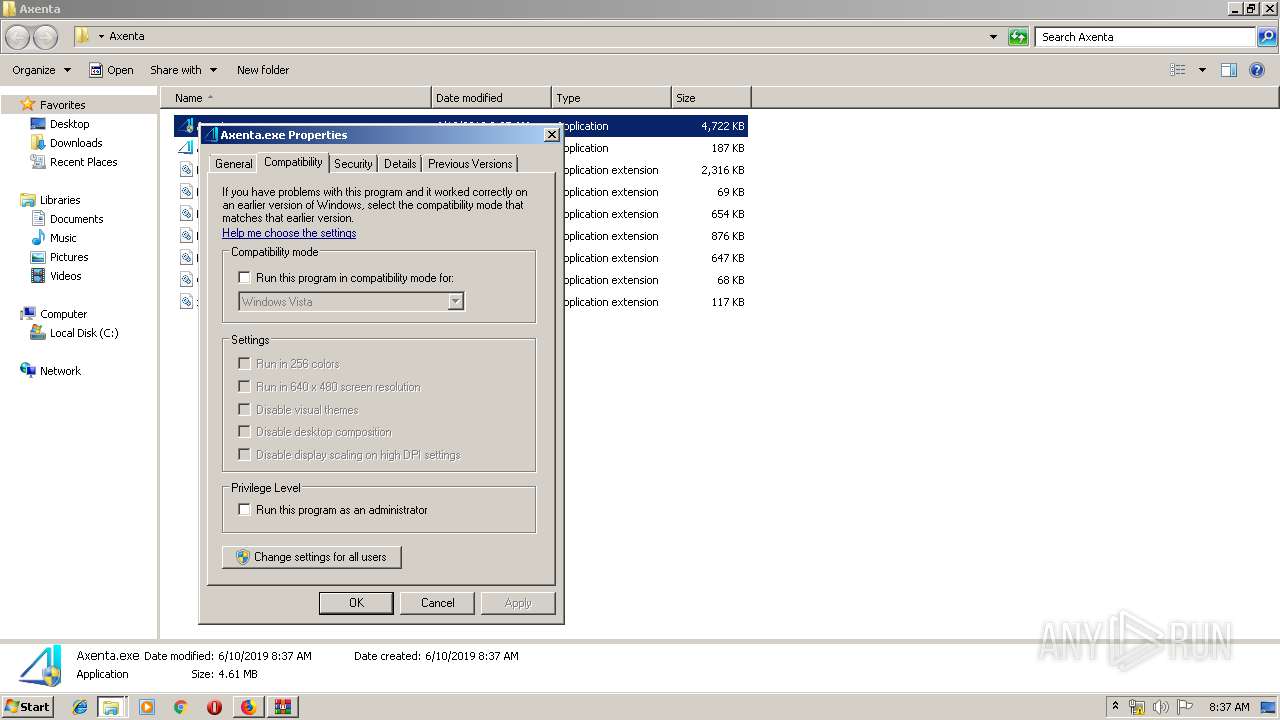Launch Windows Media Player from taskbar
Viewport: 1280px width, 720px height.
coord(147,707)
